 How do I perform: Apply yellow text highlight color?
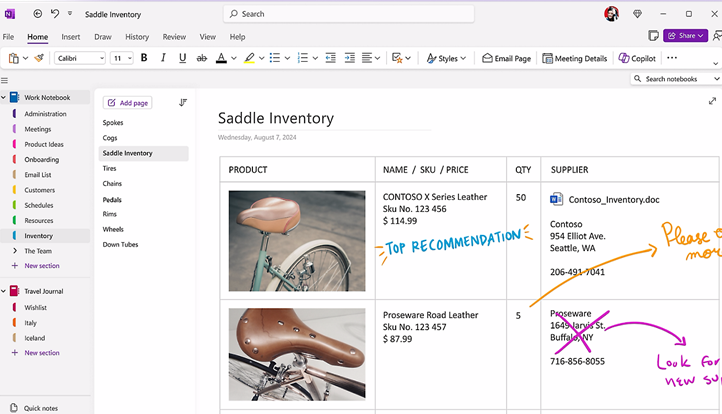pyautogui.click(x=249, y=58)
